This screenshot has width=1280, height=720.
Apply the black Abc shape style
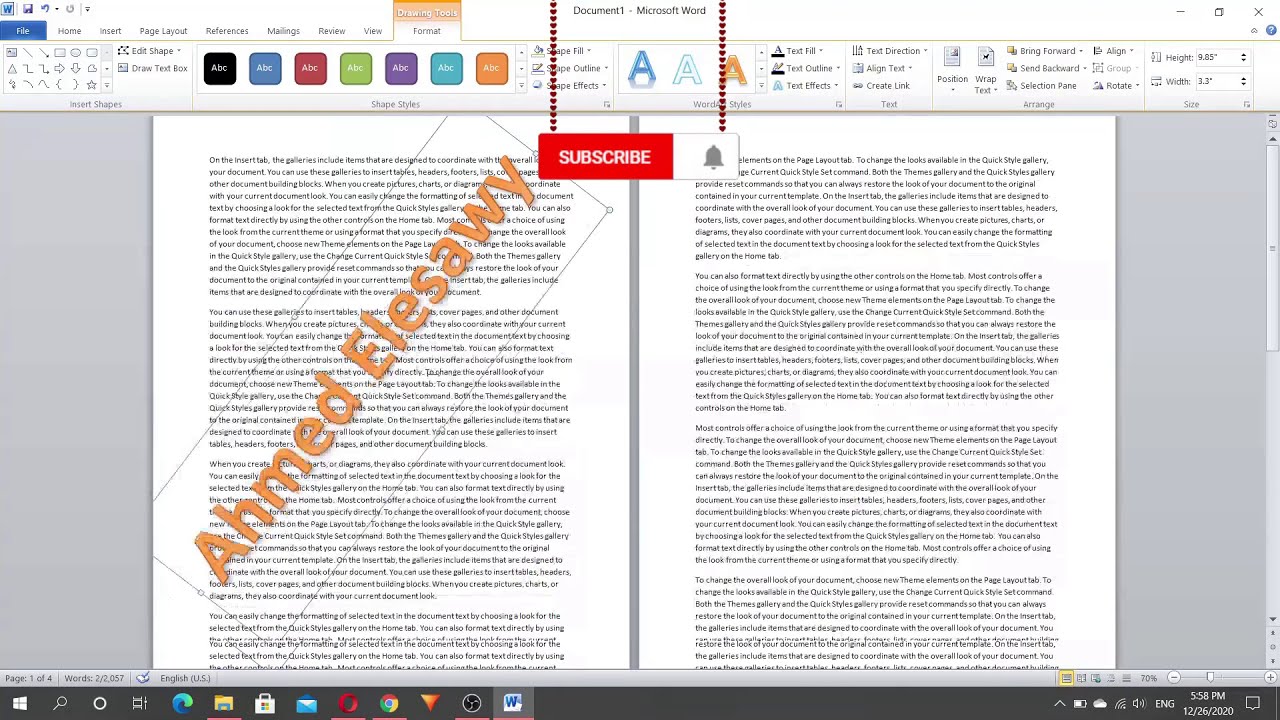point(219,68)
